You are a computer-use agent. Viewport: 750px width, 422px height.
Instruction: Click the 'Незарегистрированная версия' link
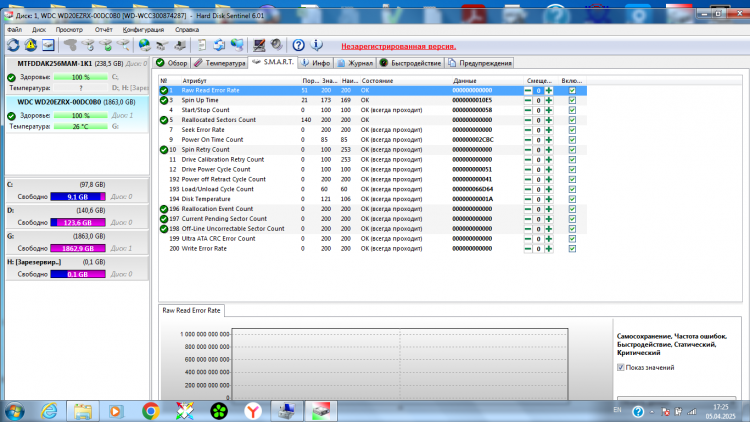coord(398,46)
